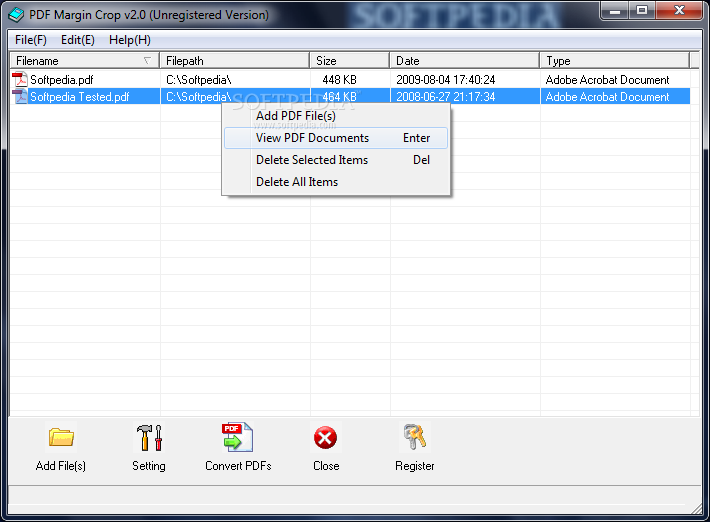This screenshot has height=522, width=710.
Task: Click the Convert PDFs icon
Action: tap(237, 437)
